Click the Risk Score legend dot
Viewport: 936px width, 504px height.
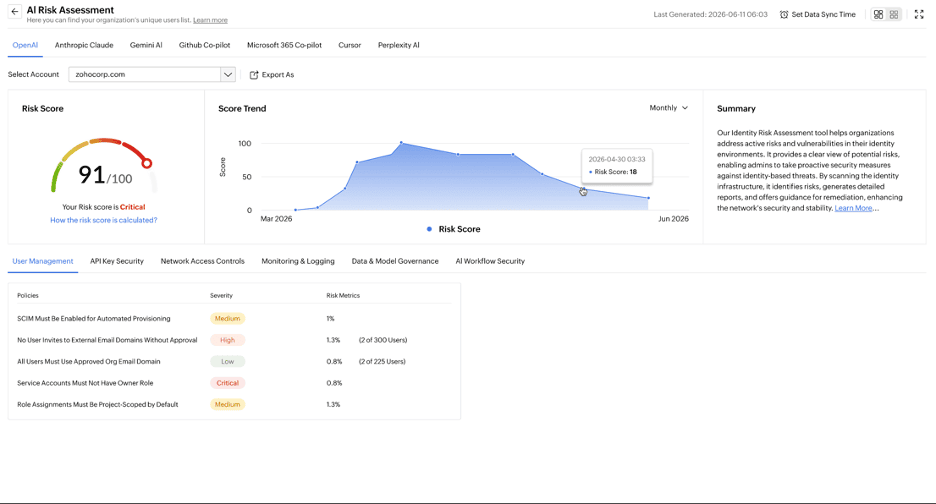429,229
